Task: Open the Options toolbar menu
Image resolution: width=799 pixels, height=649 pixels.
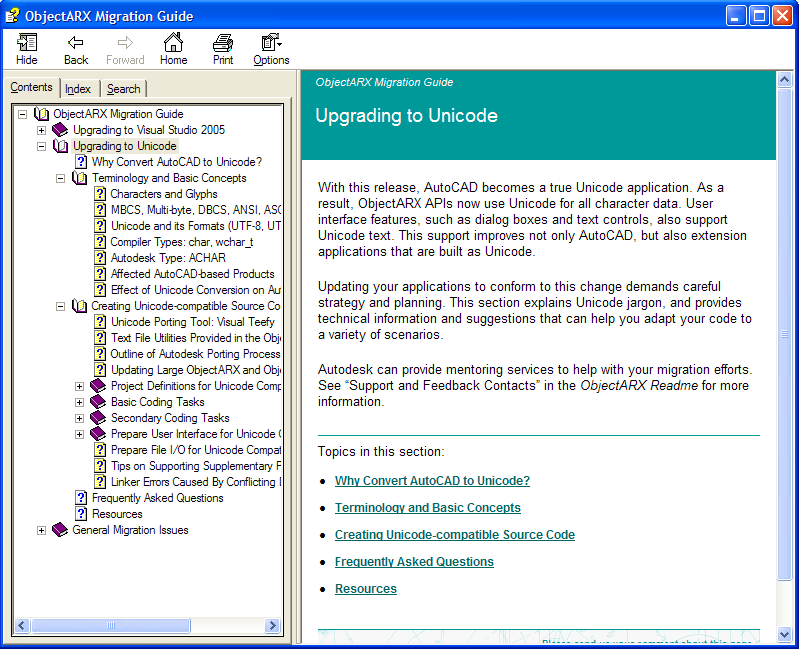Action: click(x=271, y=48)
